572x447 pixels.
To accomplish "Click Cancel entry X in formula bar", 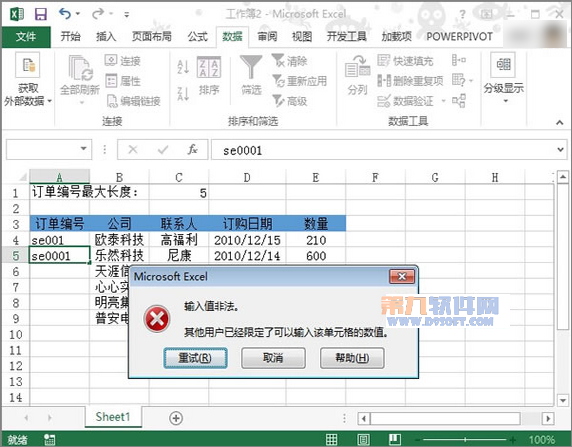I will point(133,149).
